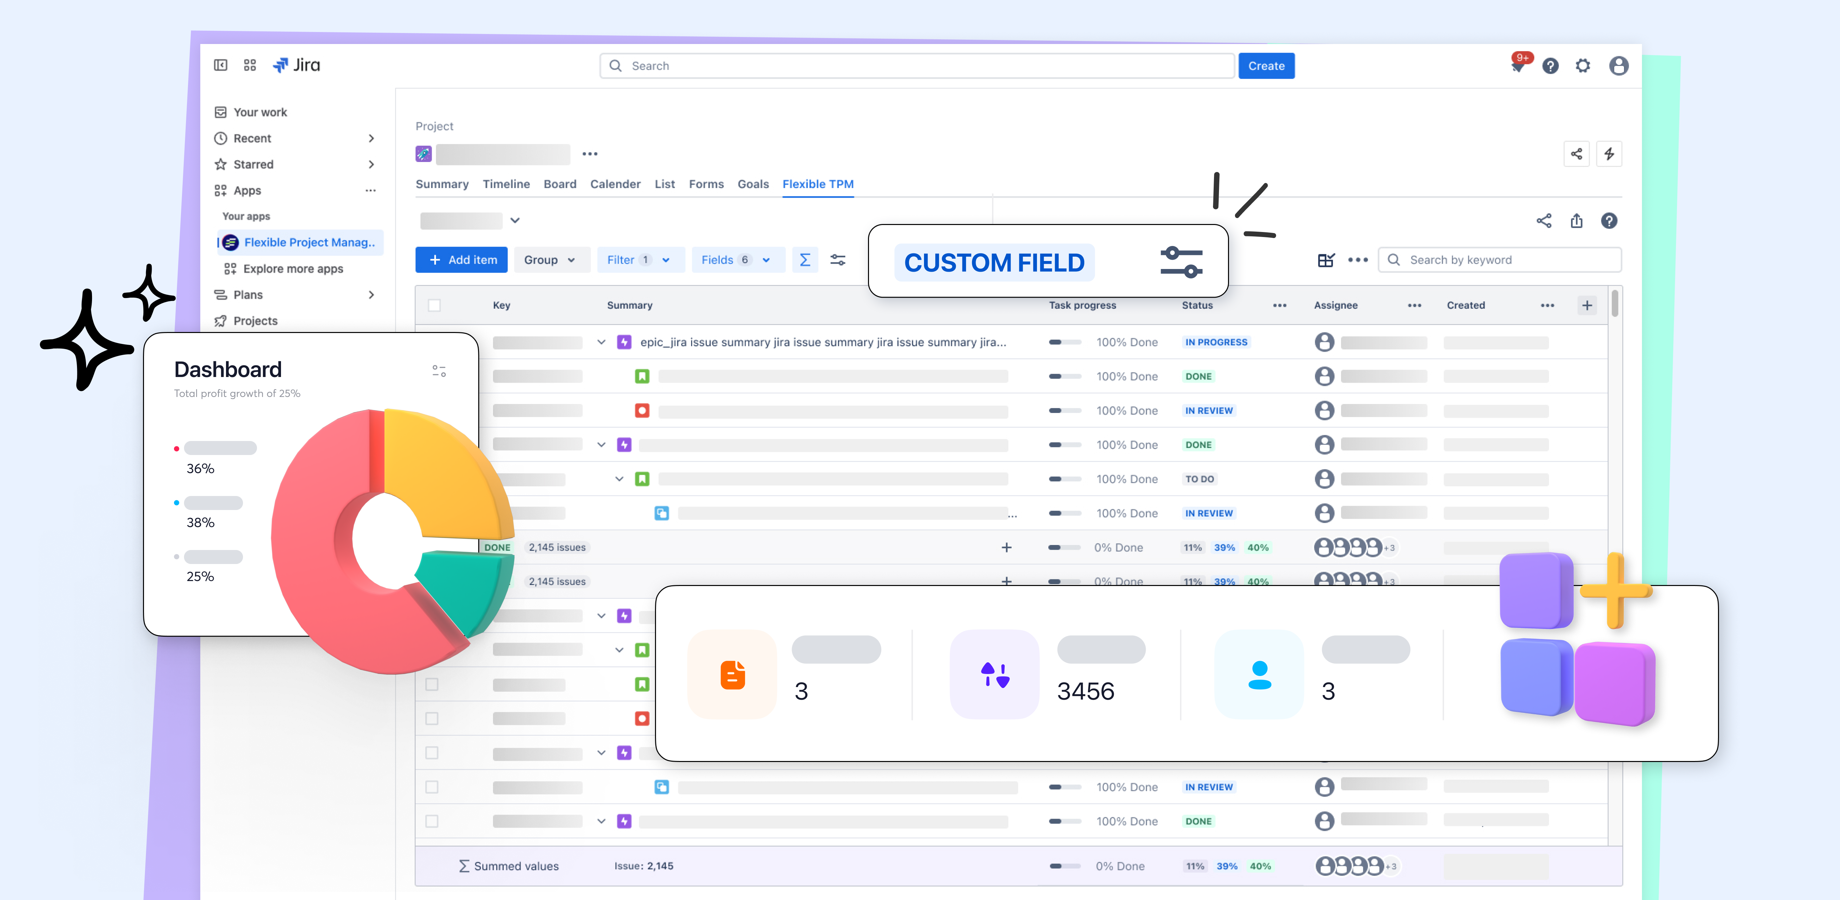Switch to the List tab
This screenshot has width=1840, height=900.
coord(665,184)
